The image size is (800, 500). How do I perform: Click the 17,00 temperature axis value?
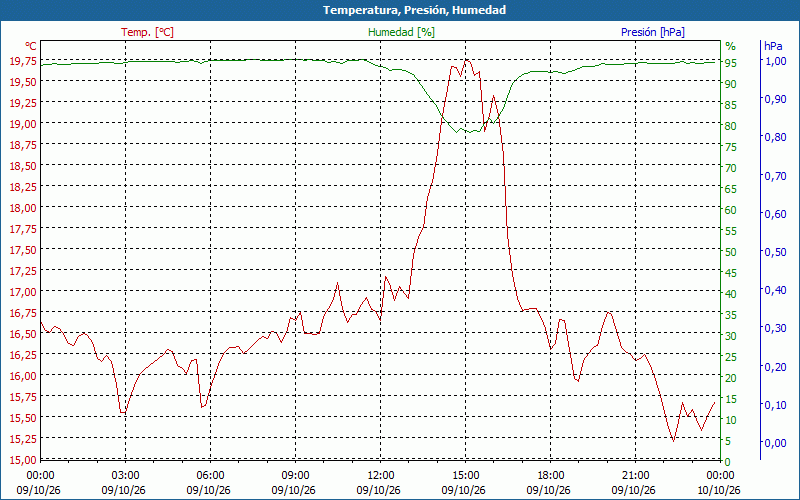point(23,292)
